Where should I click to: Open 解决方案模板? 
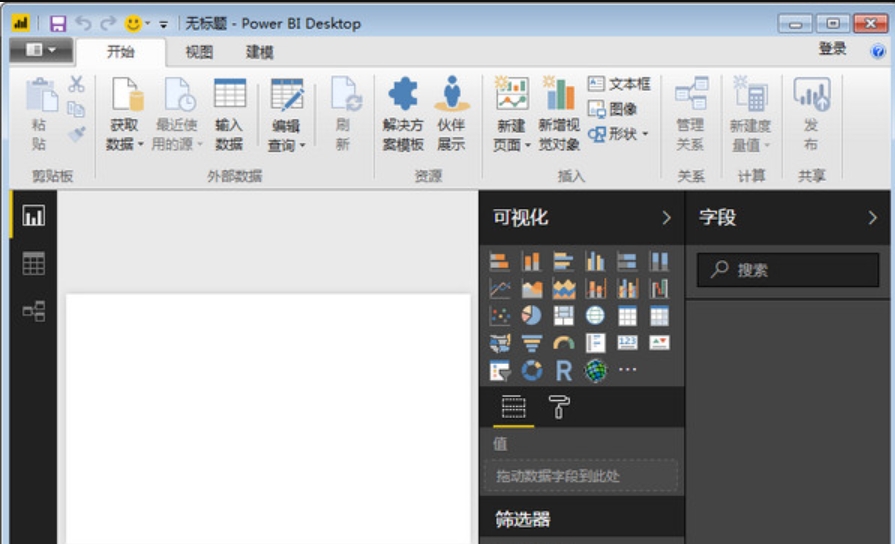coord(403,114)
